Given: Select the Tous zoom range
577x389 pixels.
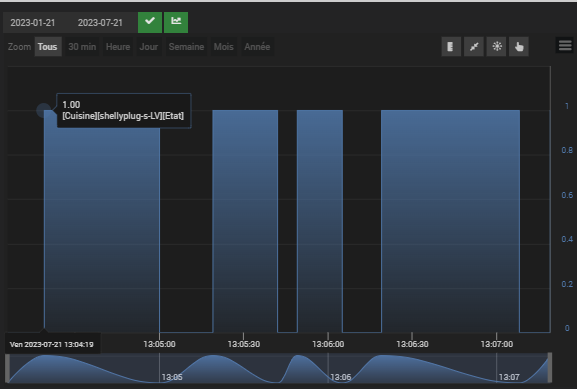Looking at the screenshot, I should [x=48, y=47].
